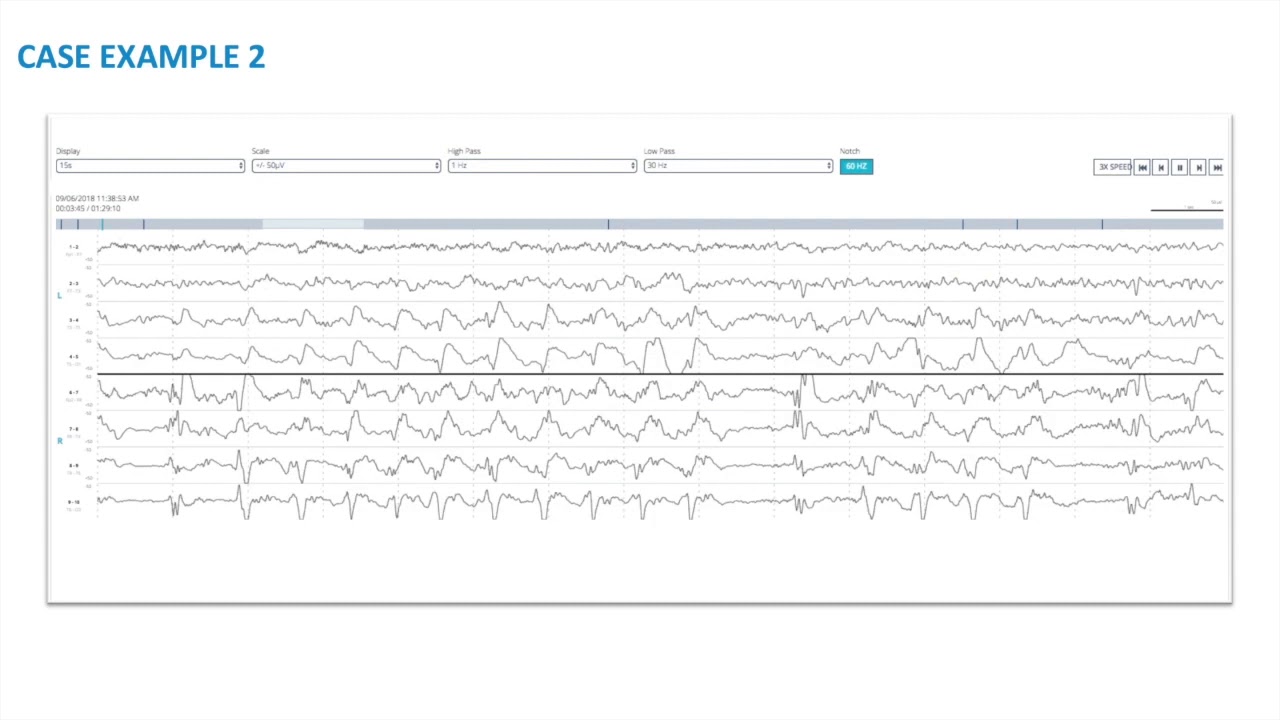Open the Scale dropdown set to +/- 50µV
The width and height of the screenshot is (1280, 720).
[346, 165]
